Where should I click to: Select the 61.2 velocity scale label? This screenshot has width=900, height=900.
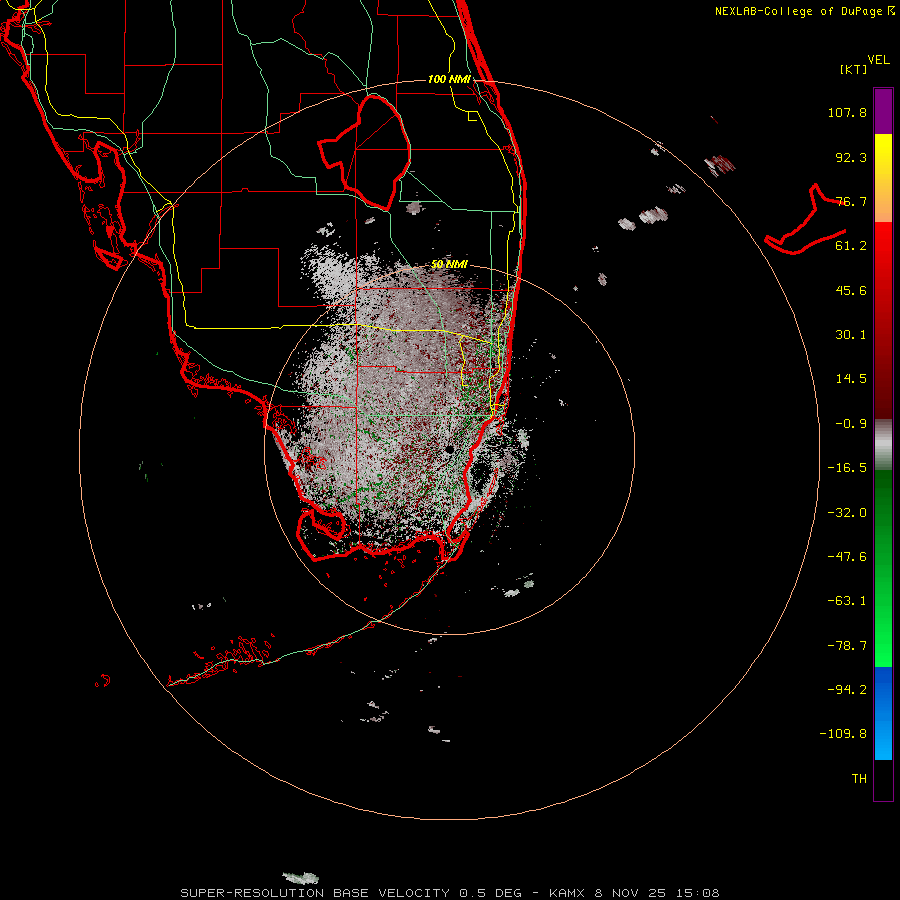[x=851, y=246]
